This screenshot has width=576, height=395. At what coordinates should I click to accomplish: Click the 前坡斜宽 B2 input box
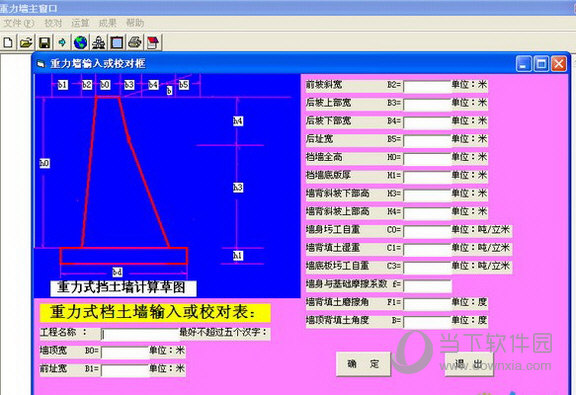point(427,87)
